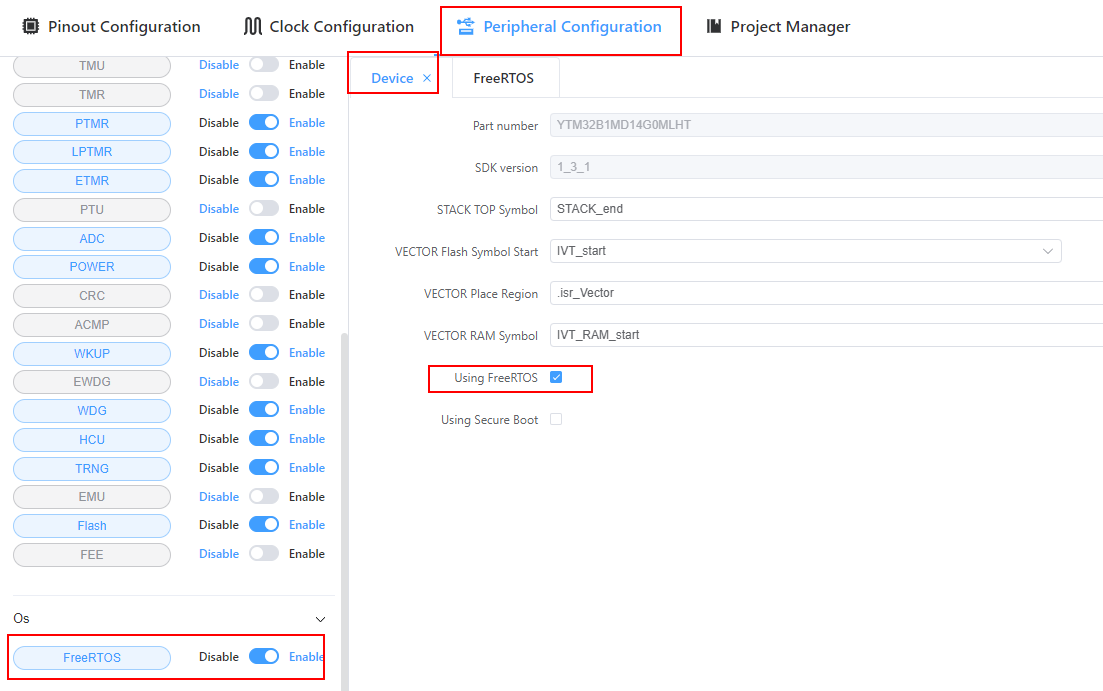Click the WDG peripheral button
Viewport: 1103px width, 691px height.
coord(92,411)
